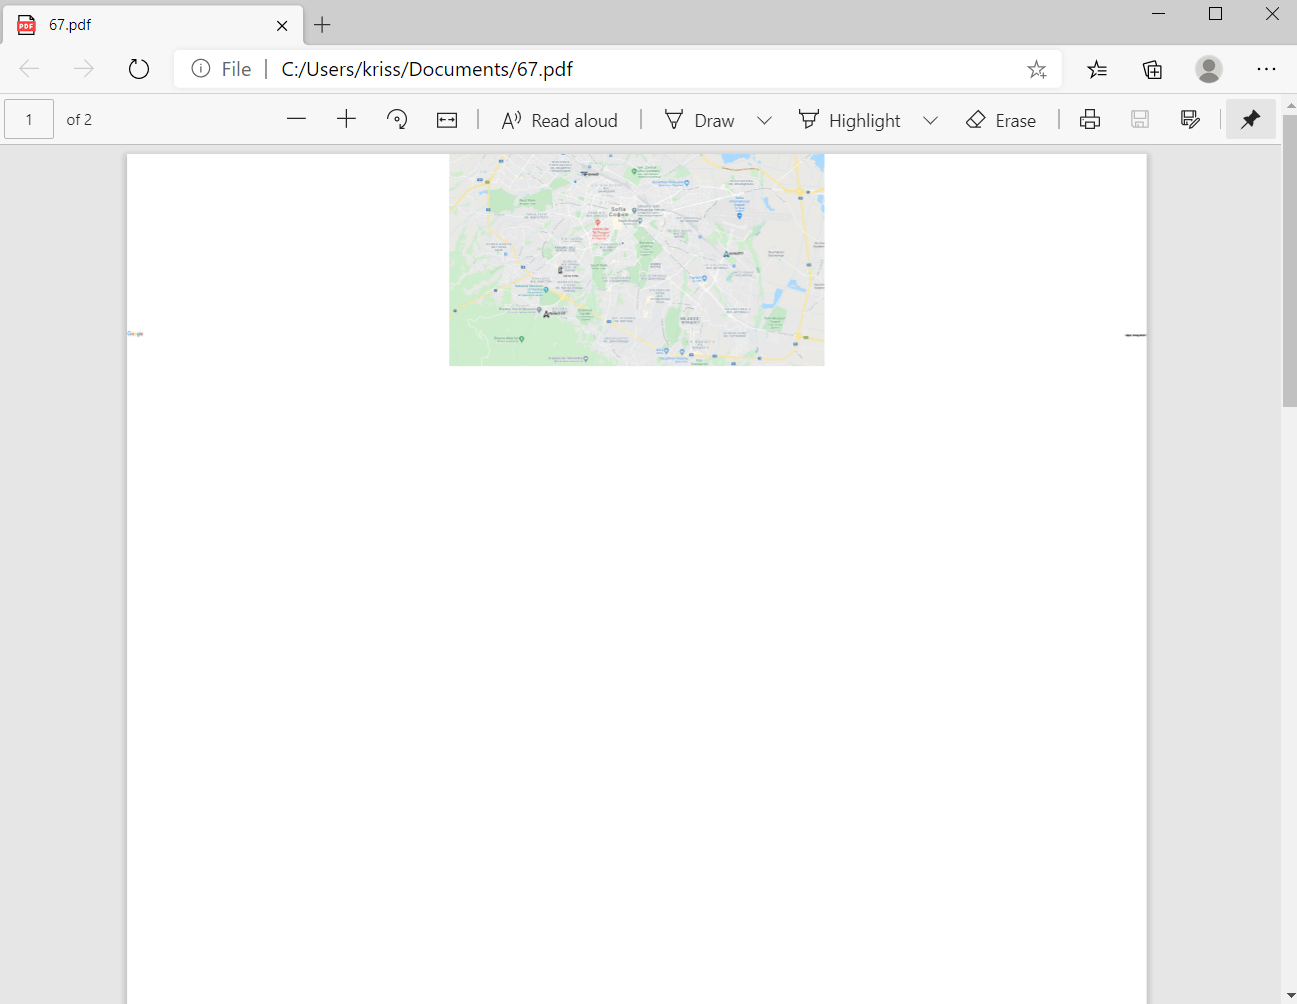Save the PDF file

pos(1139,119)
